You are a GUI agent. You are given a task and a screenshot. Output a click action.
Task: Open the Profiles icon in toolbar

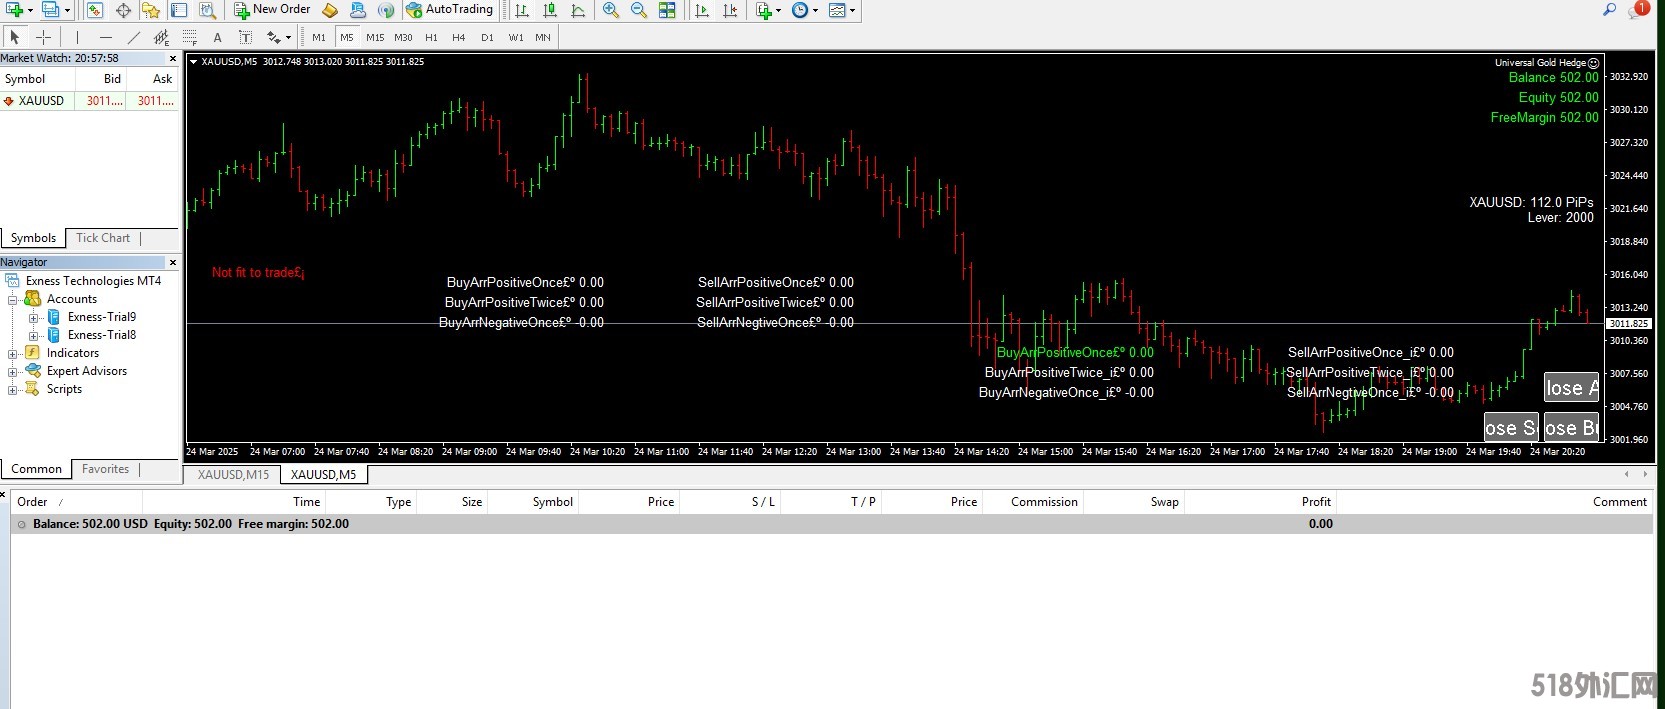tap(50, 10)
